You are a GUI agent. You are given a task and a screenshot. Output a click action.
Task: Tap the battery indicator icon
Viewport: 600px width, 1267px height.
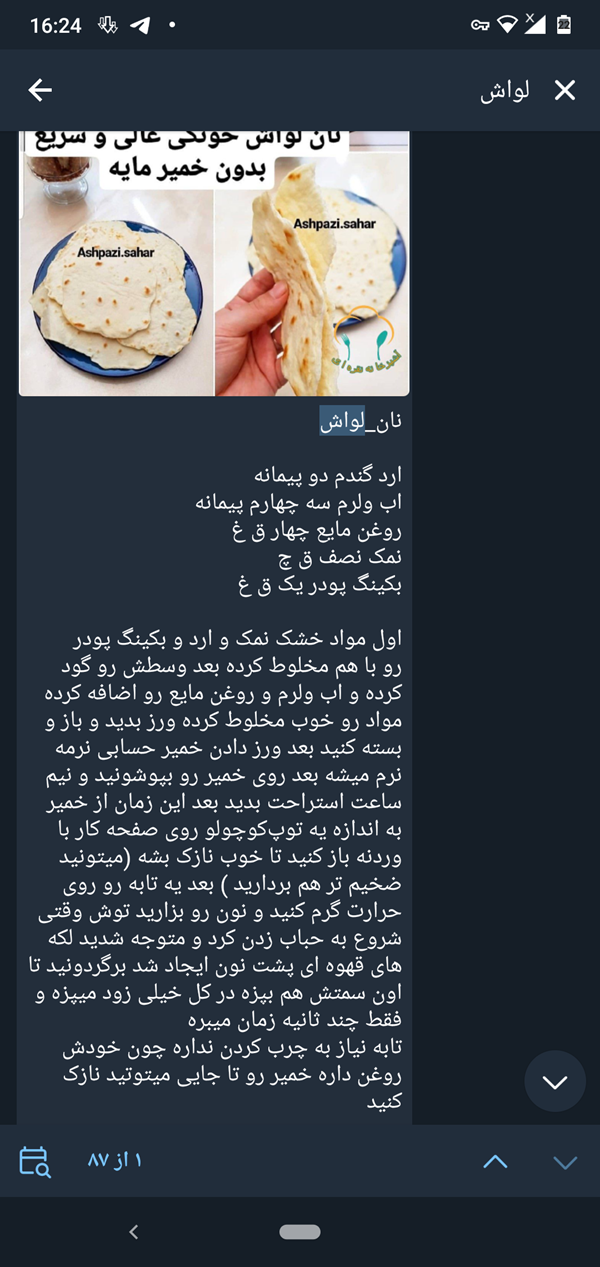[x=564, y=26]
